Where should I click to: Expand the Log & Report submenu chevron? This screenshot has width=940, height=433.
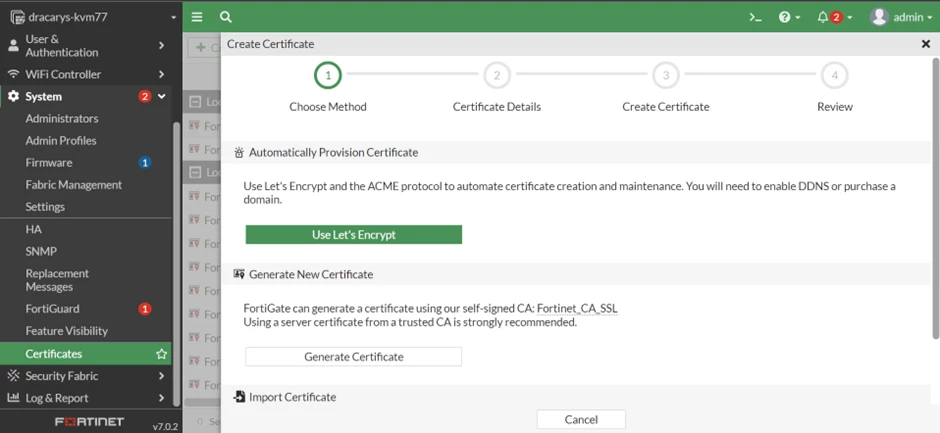coord(161,398)
